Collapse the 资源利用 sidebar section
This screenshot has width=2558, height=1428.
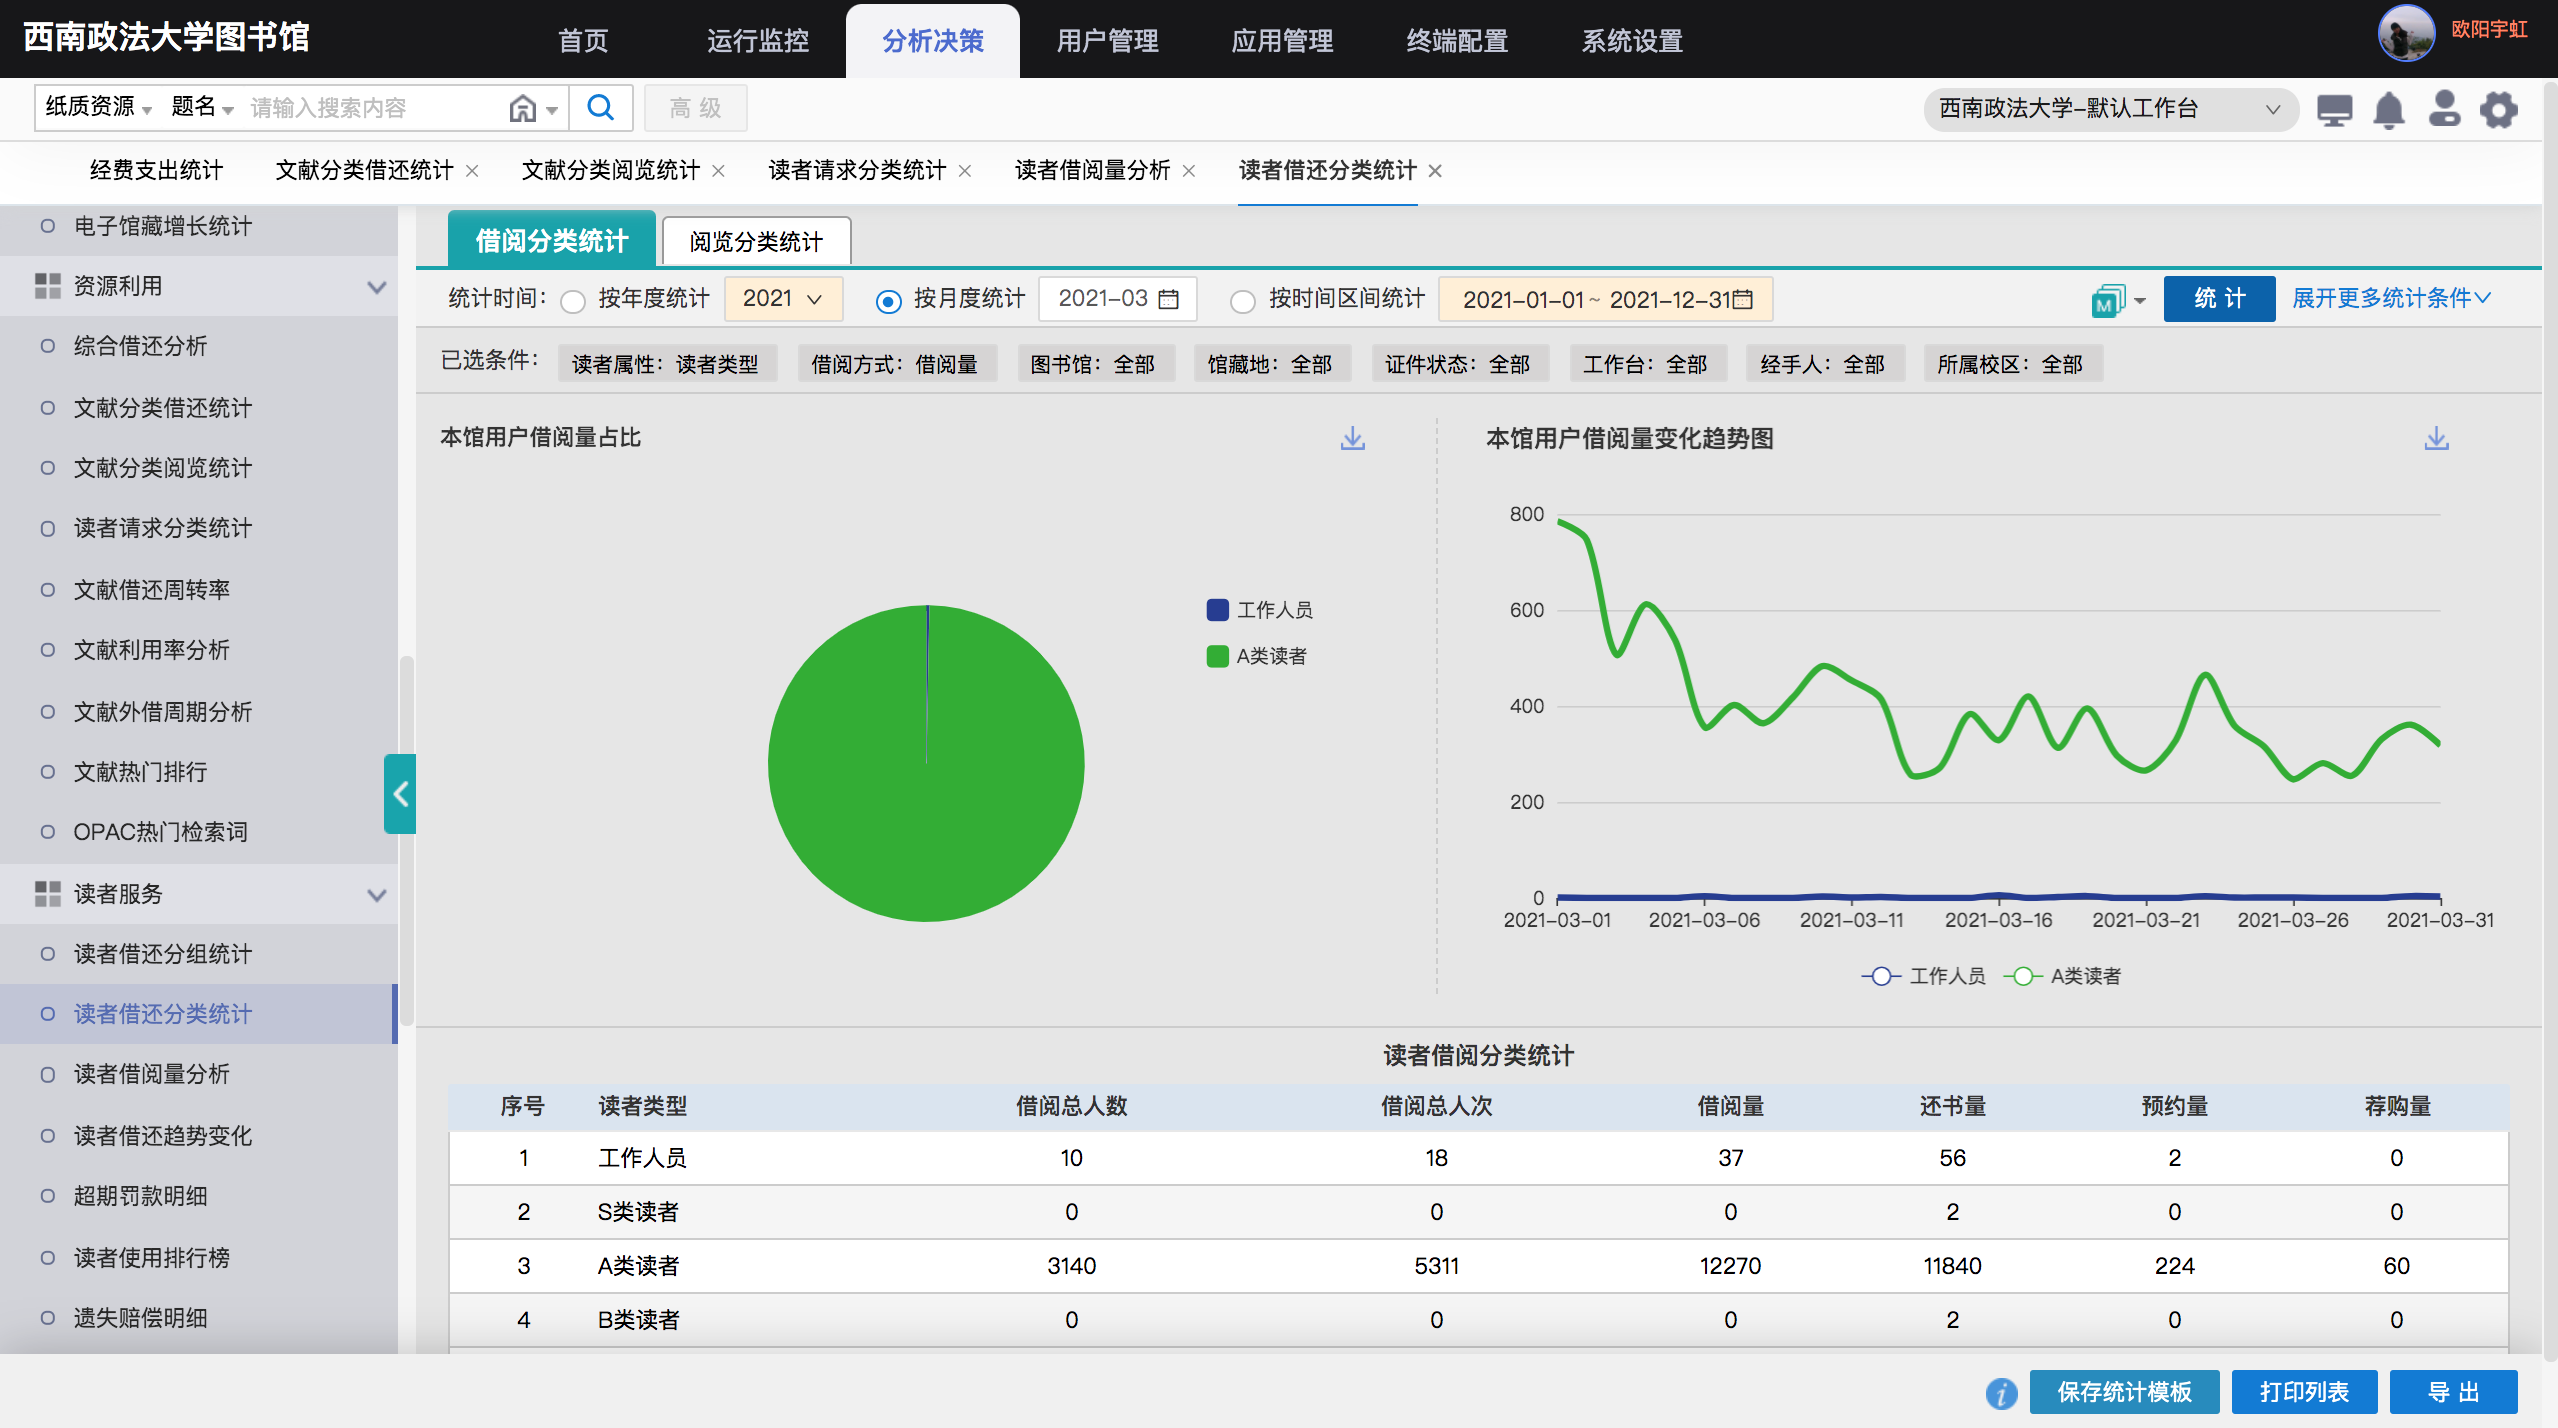click(x=376, y=287)
